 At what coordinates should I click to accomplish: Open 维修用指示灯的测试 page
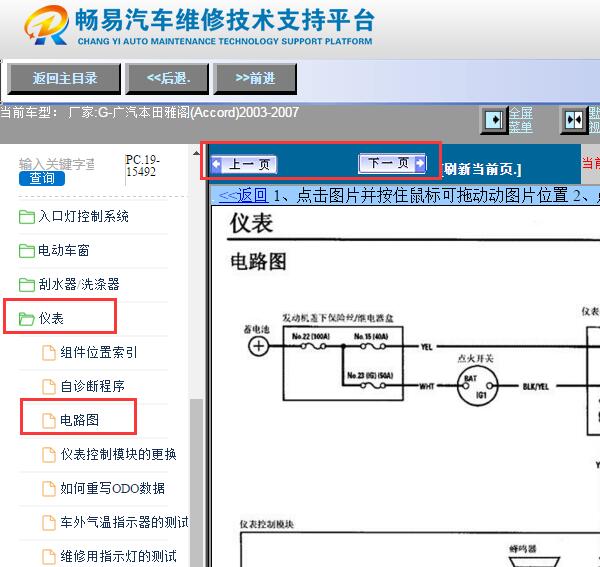point(118,556)
